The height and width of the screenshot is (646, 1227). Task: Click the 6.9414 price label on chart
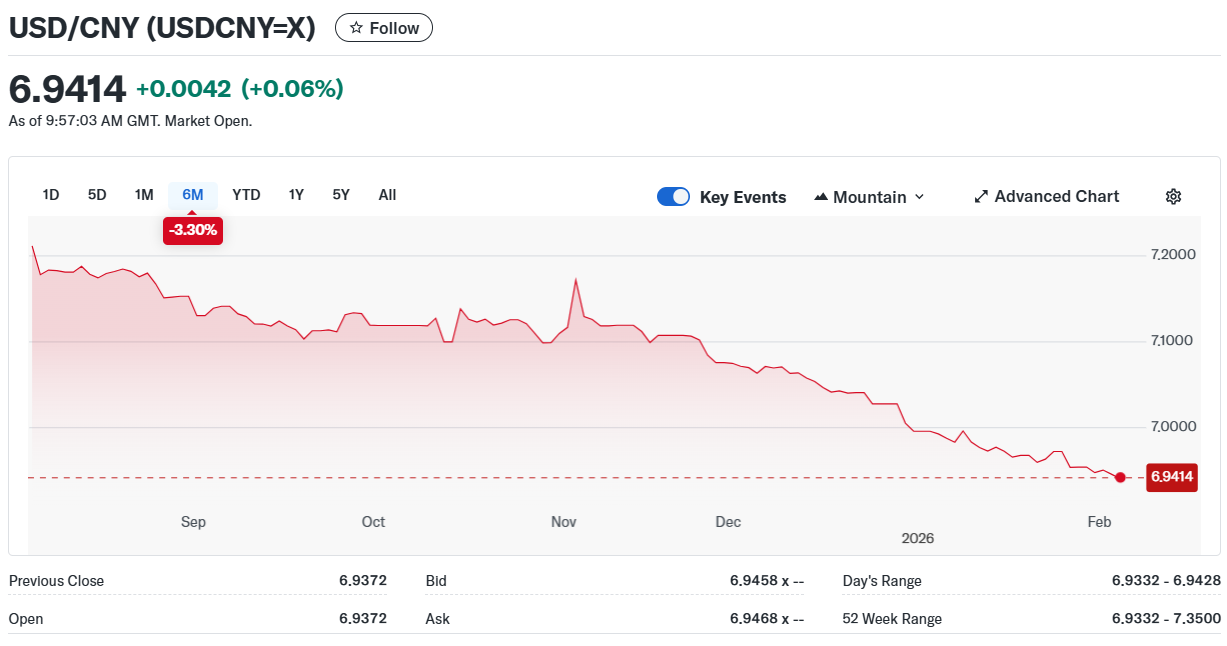point(1171,477)
